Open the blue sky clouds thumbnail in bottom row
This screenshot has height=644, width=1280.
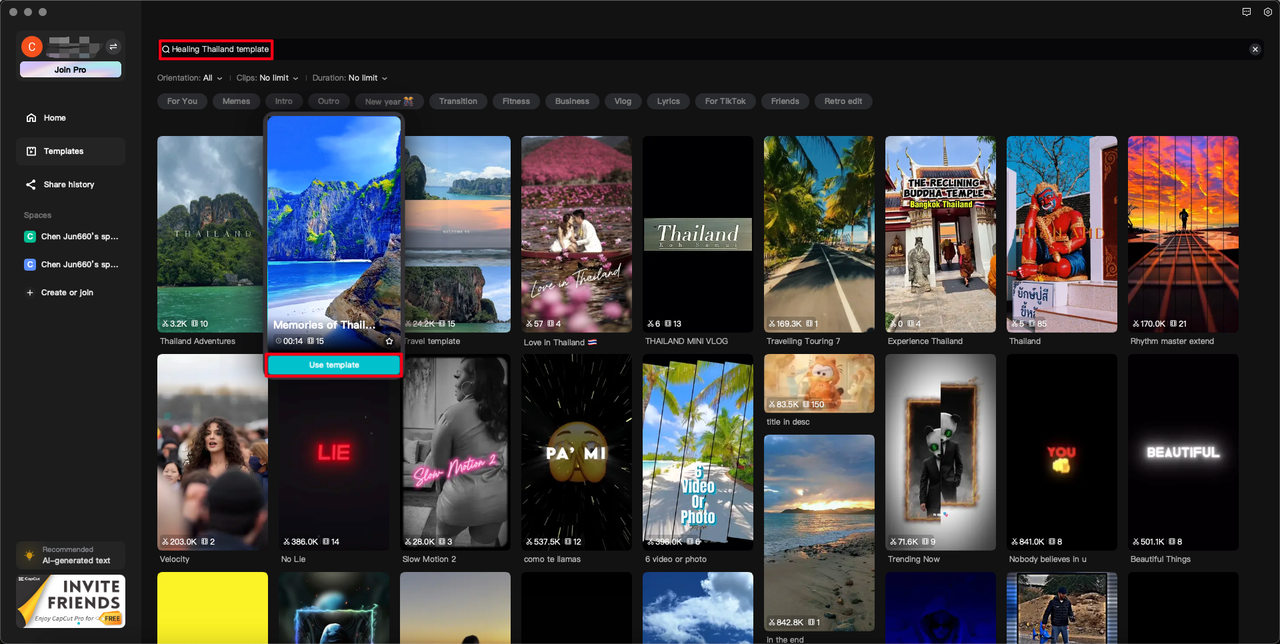(x=698, y=608)
